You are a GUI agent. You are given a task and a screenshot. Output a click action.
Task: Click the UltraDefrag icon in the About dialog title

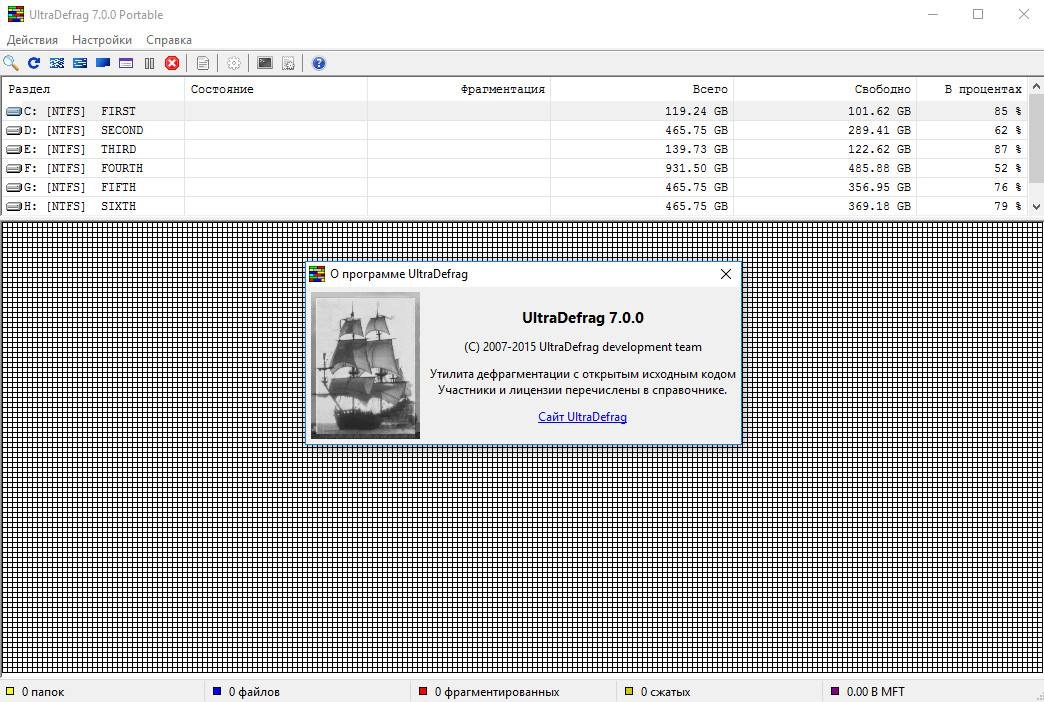pyautogui.click(x=317, y=274)
